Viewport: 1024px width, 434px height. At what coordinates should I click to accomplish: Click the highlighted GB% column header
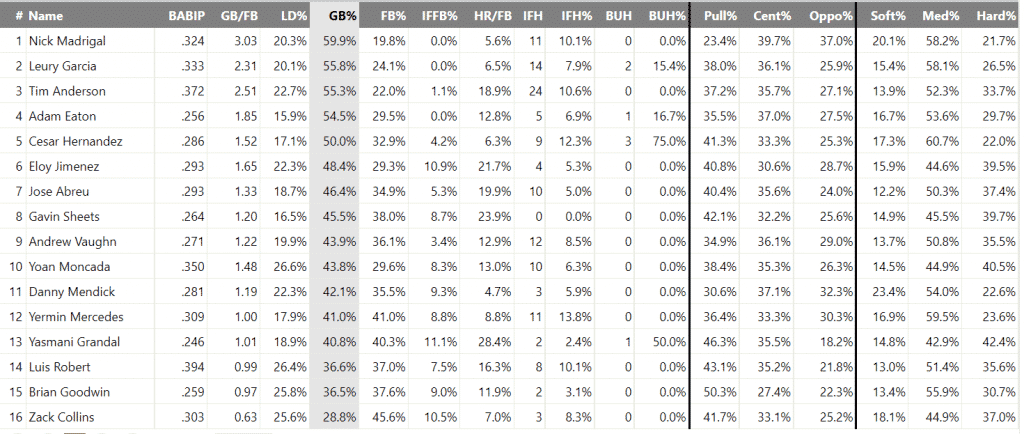pyautogui.click(x=342, y=16)
